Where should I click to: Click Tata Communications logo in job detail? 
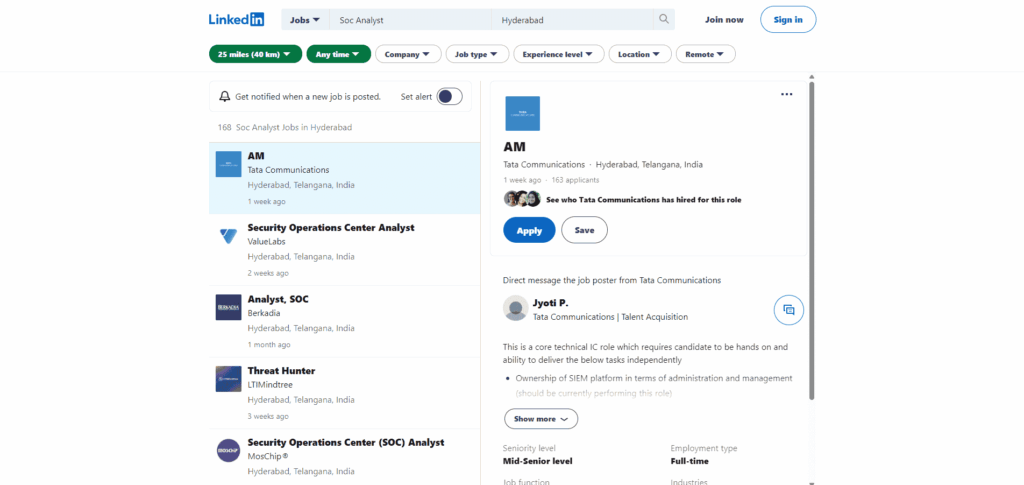tap(522, 114)
